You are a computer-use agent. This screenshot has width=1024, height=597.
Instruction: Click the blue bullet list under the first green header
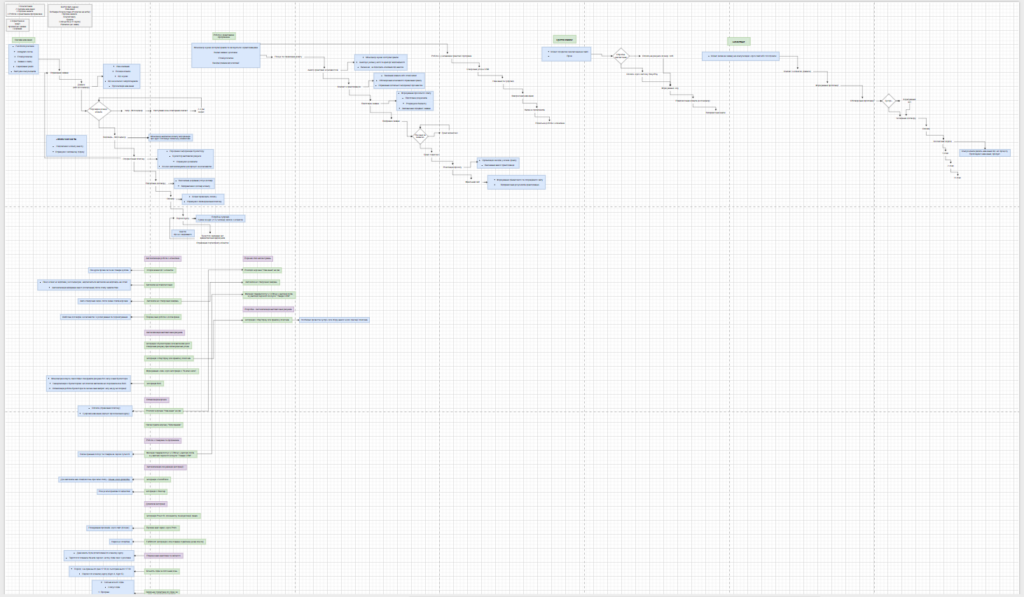pos(23,59)
